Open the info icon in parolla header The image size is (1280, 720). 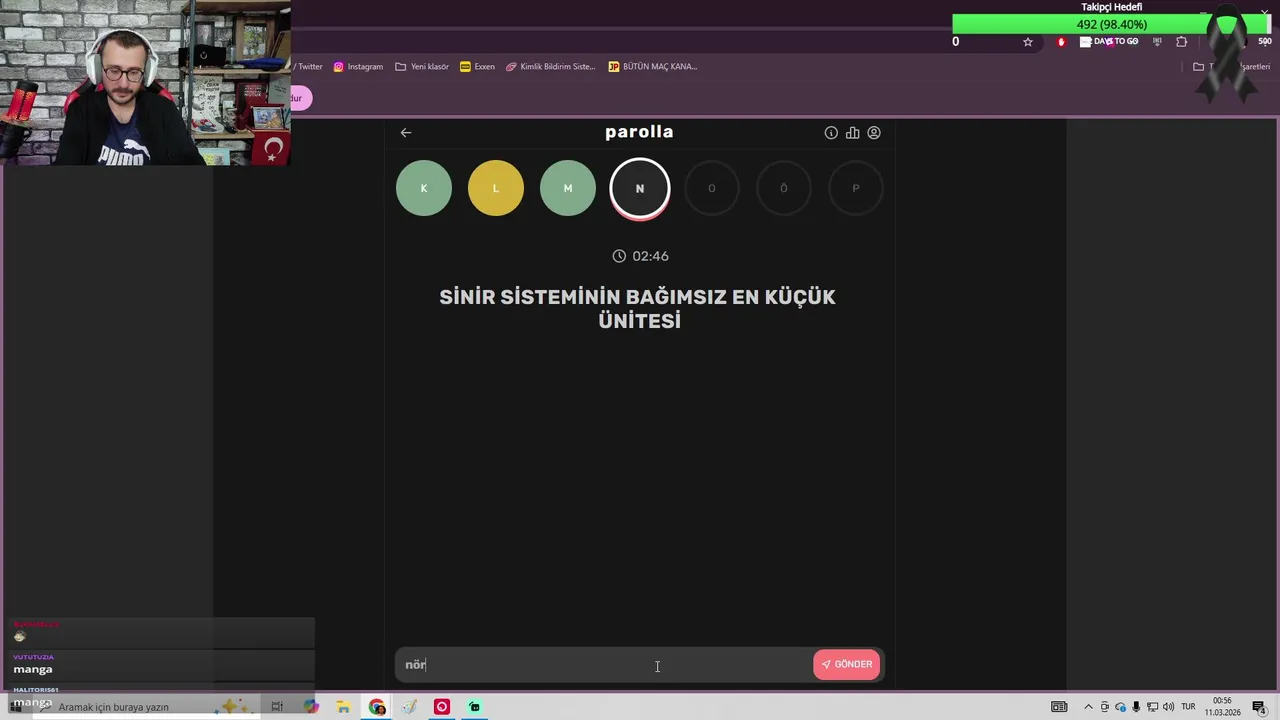[x=831, y=132]
